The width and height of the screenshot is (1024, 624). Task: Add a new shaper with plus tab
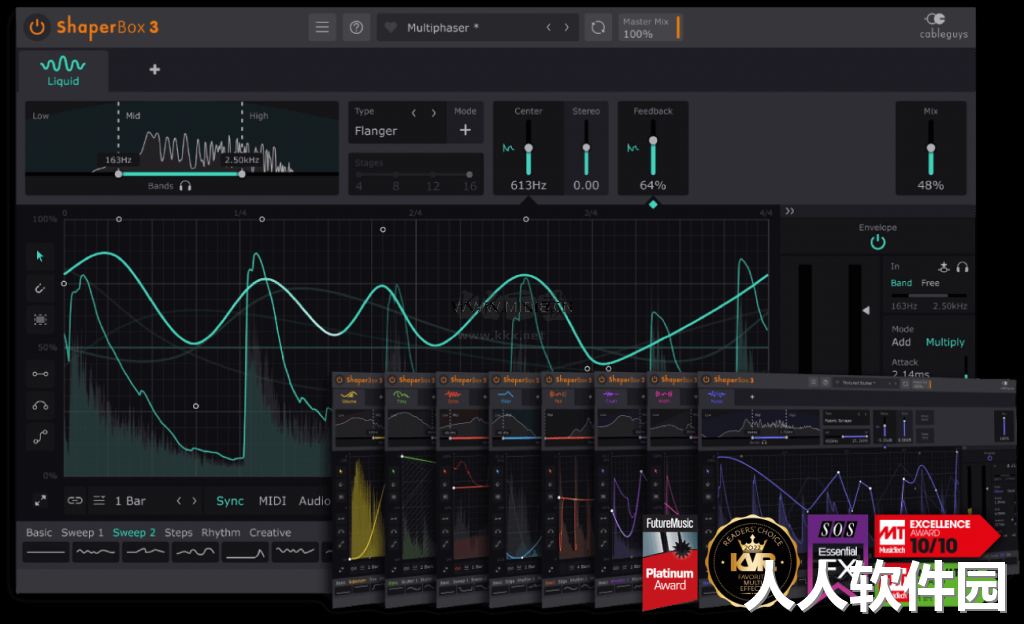point(155,69)
